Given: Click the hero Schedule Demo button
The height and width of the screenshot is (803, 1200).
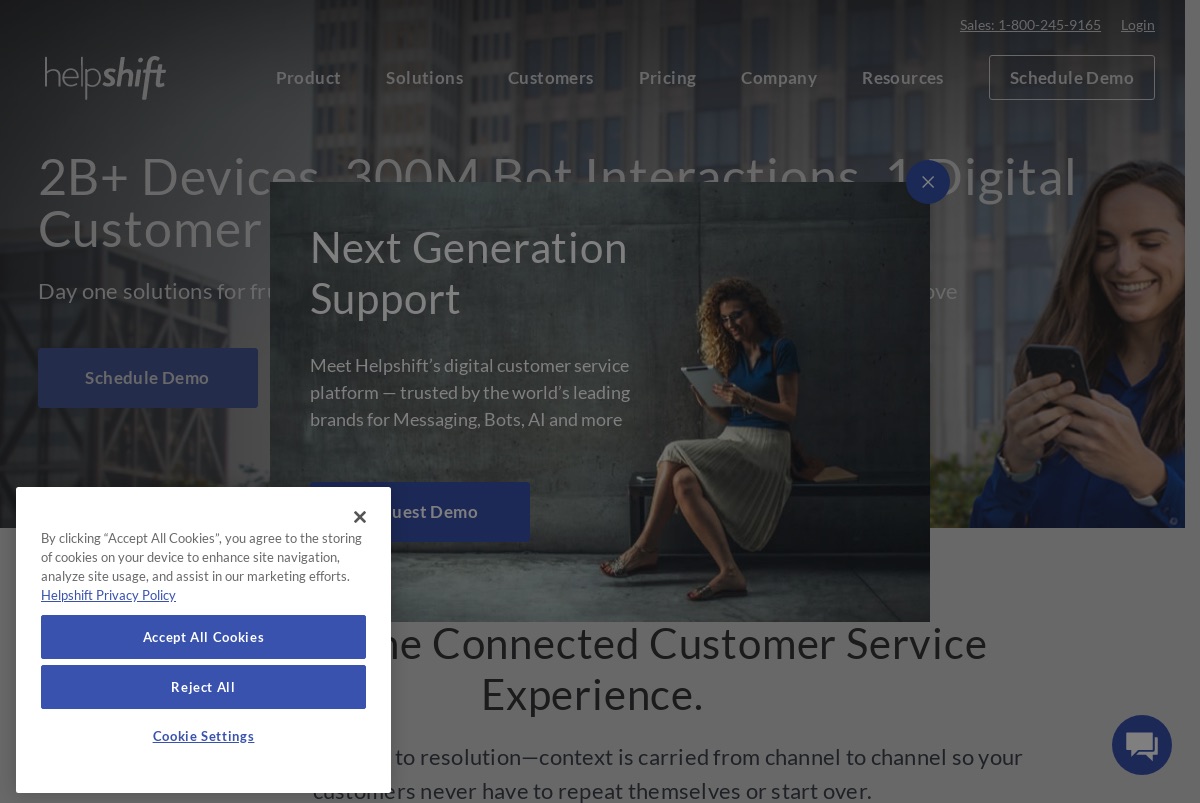Looking at the screenshot, I should tap(148, 378).
